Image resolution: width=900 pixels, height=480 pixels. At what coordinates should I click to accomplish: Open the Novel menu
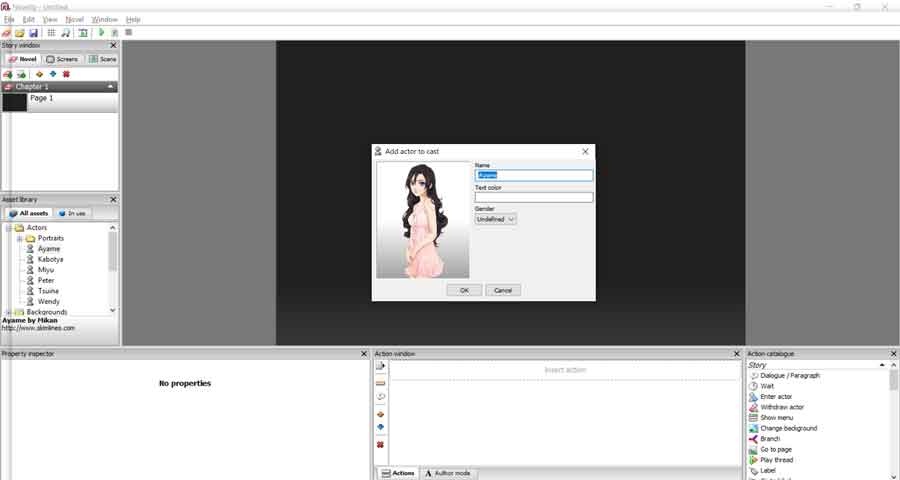click(x=75, y=20)
